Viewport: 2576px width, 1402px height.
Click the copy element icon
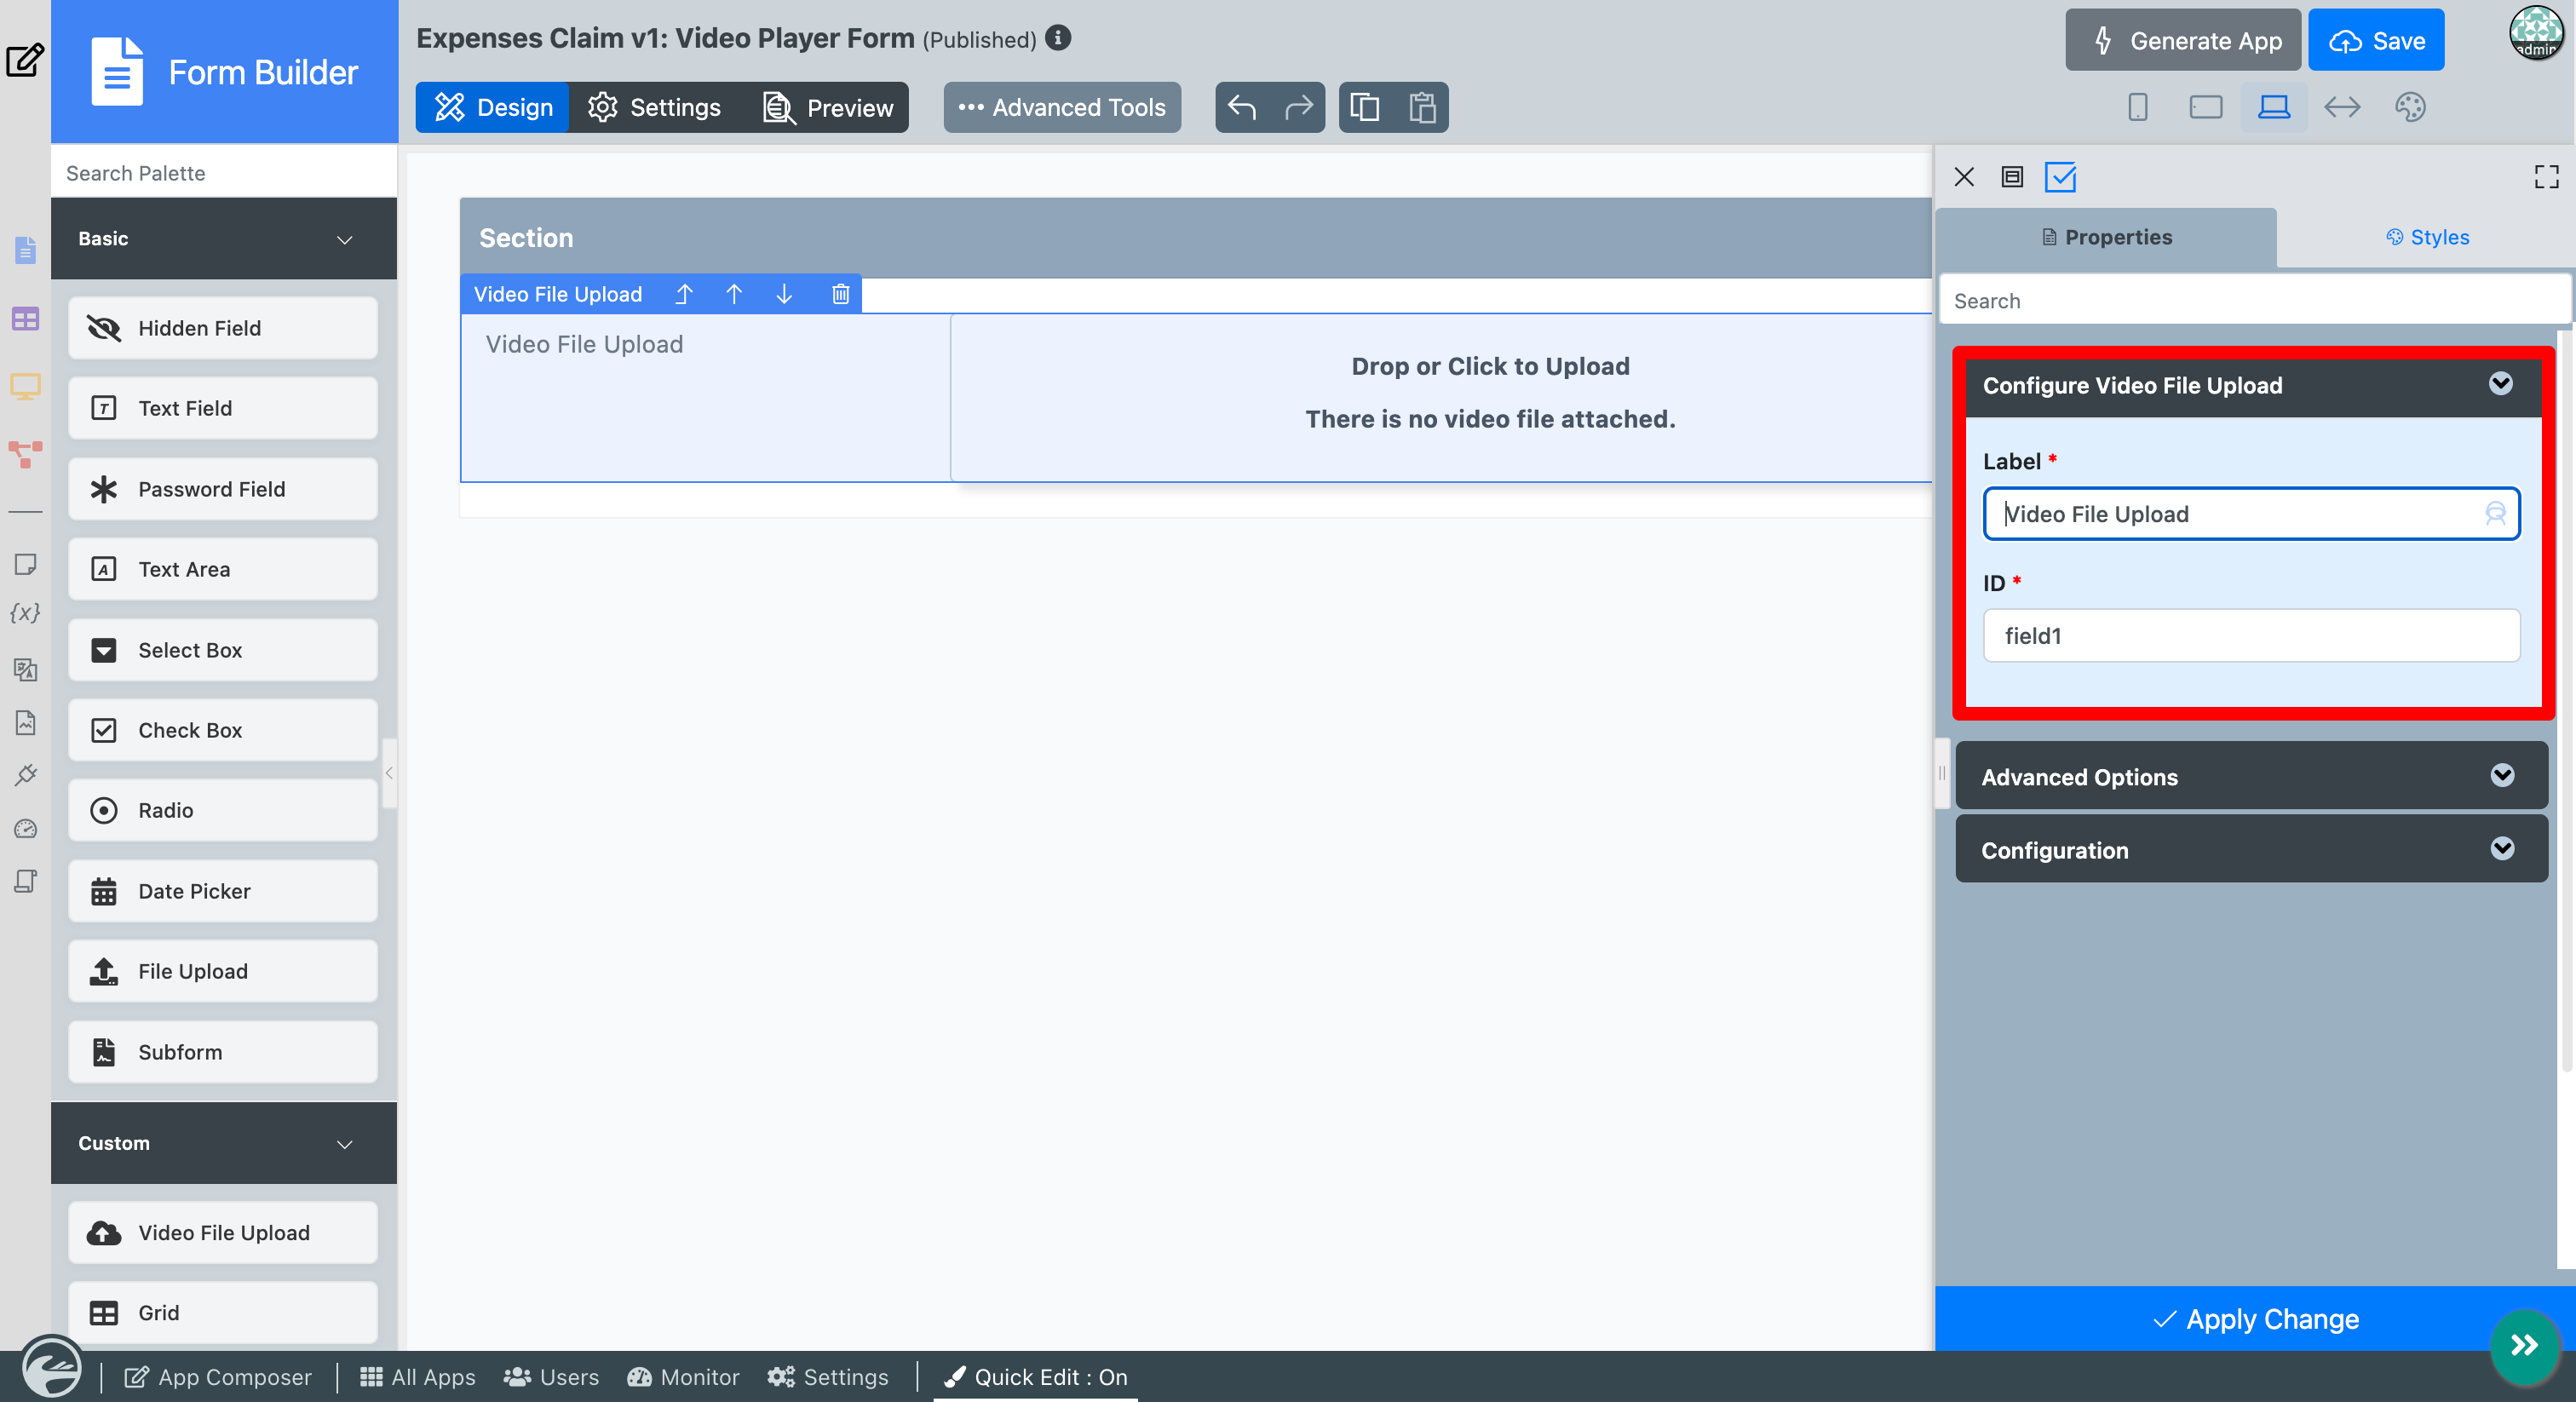(x=1365, y=107)
